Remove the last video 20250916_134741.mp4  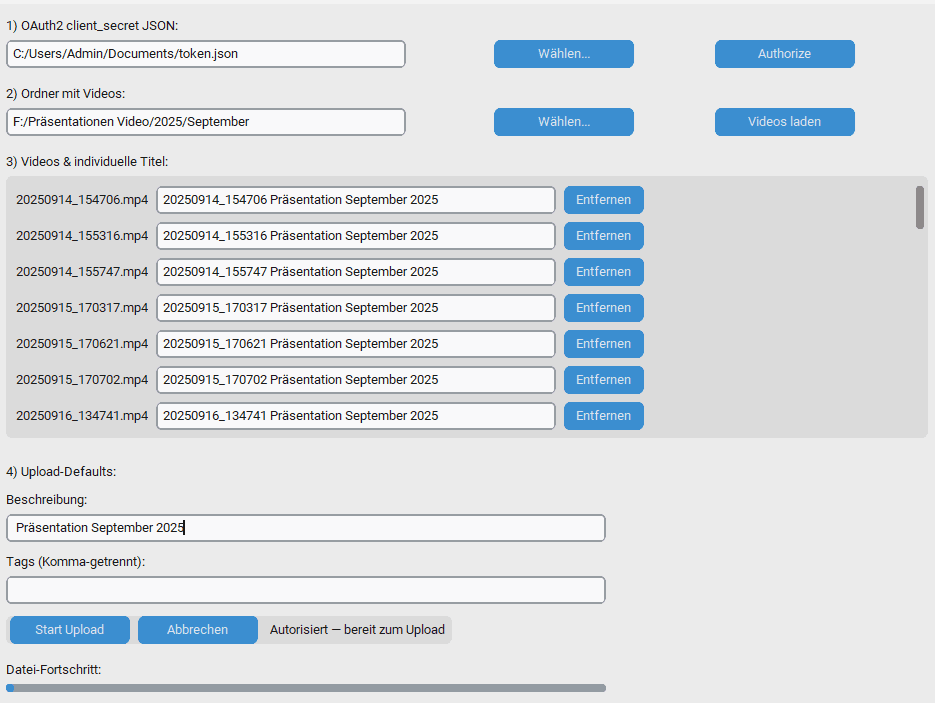(603, 415)
